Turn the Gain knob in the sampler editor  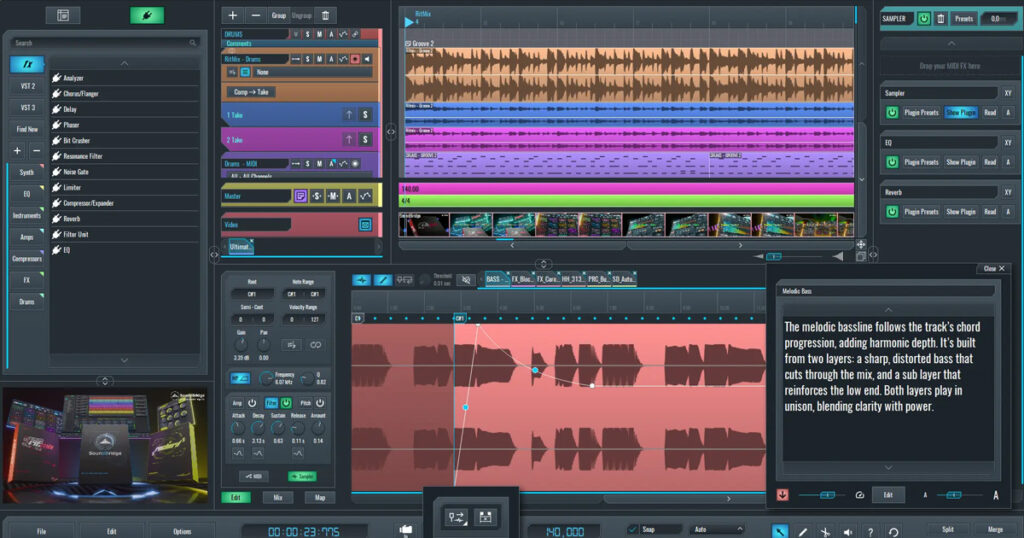(241, 345)
